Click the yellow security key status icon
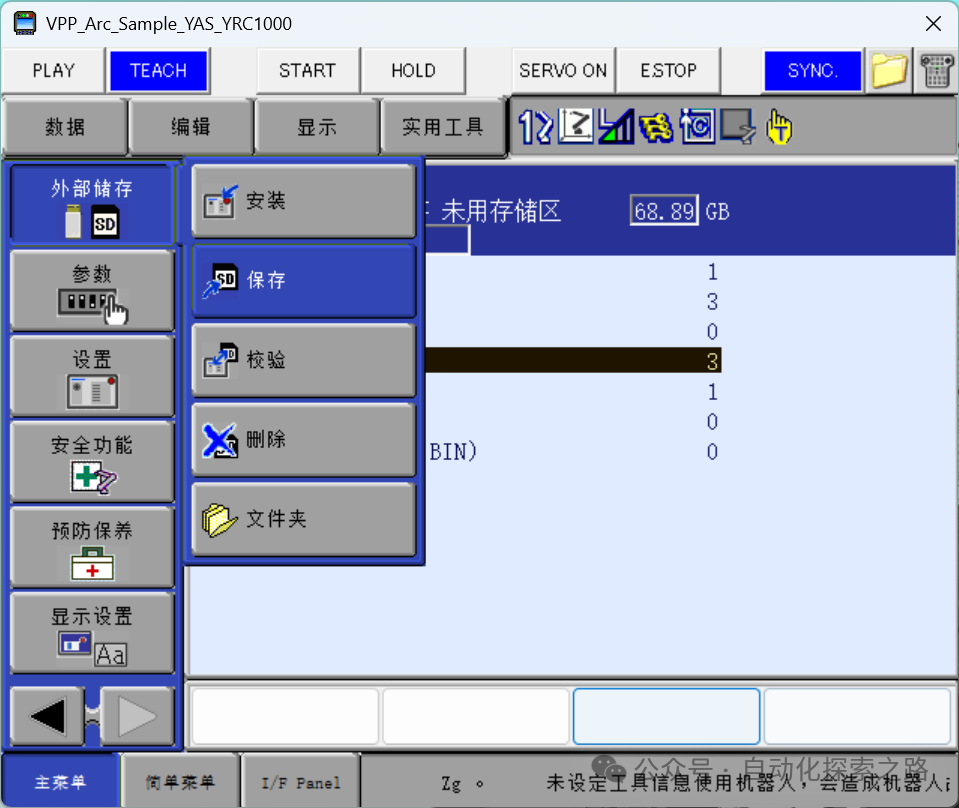 click(656, 127)
